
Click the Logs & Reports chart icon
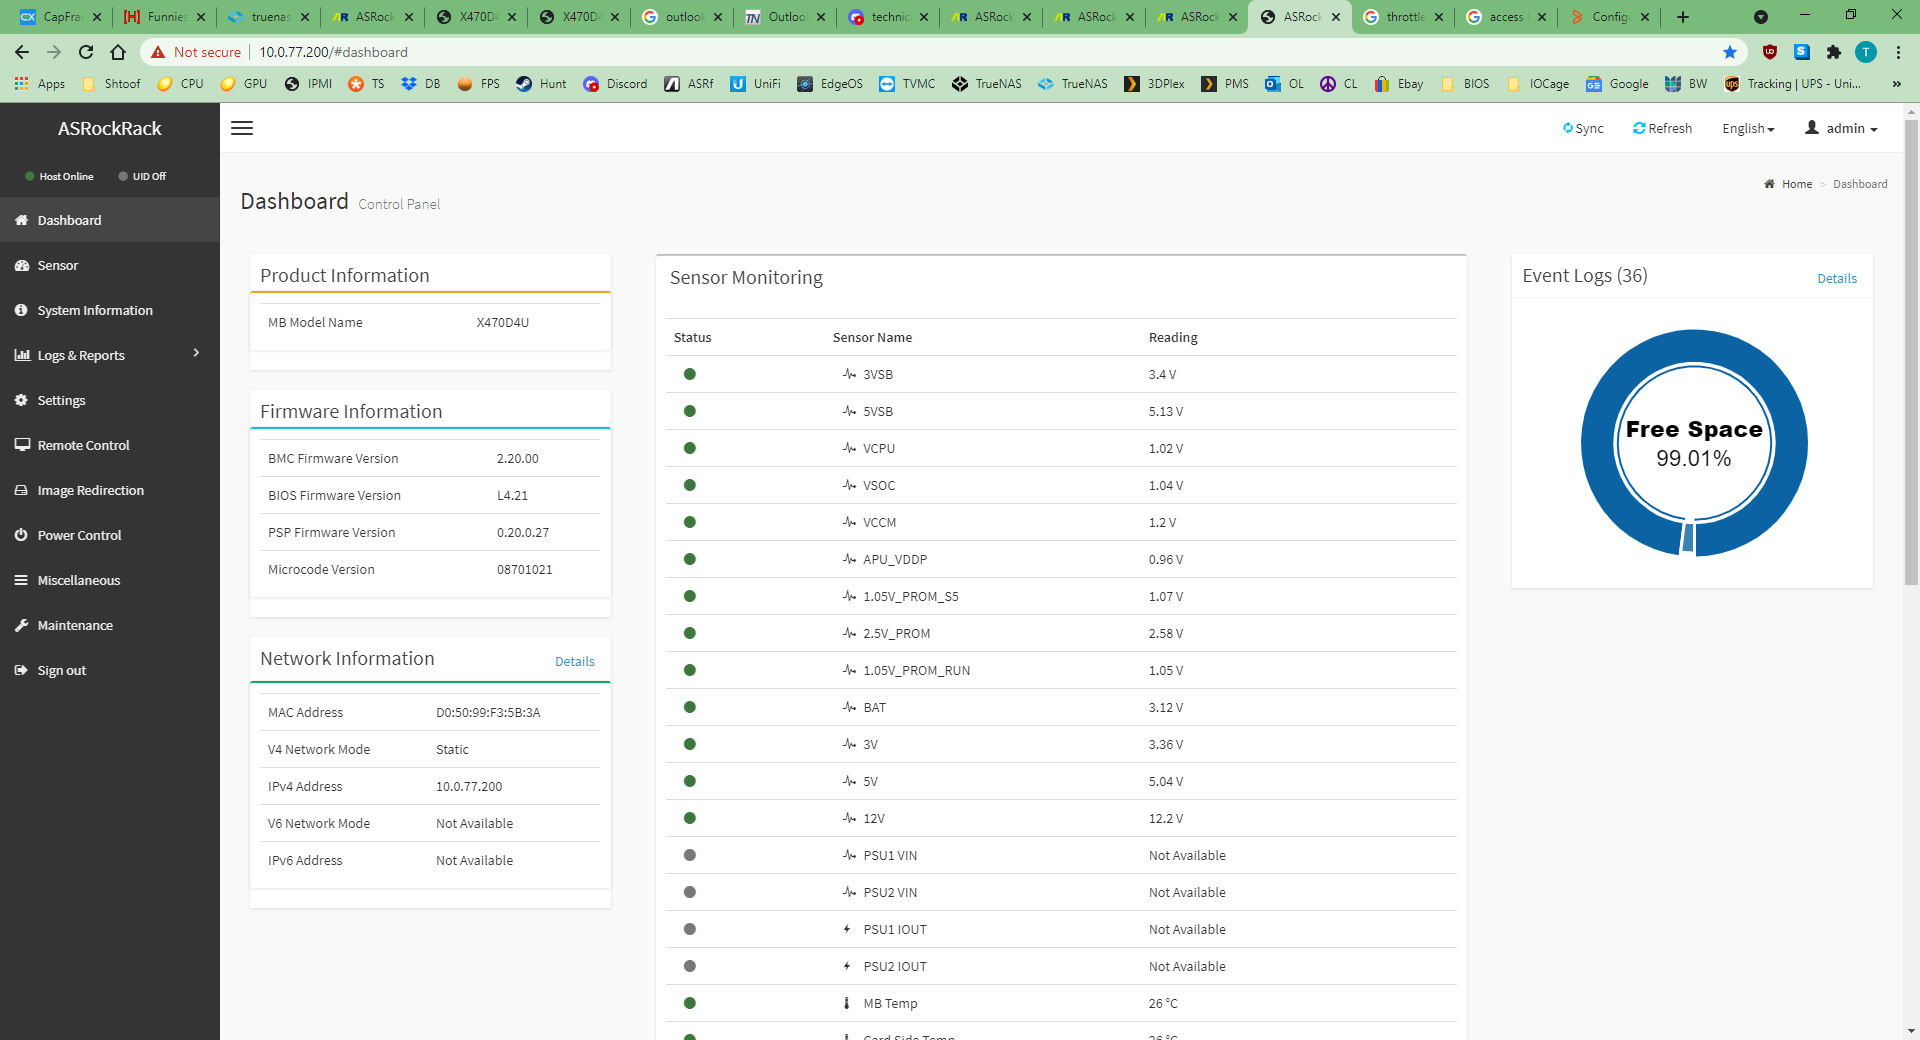pos(21,355)
